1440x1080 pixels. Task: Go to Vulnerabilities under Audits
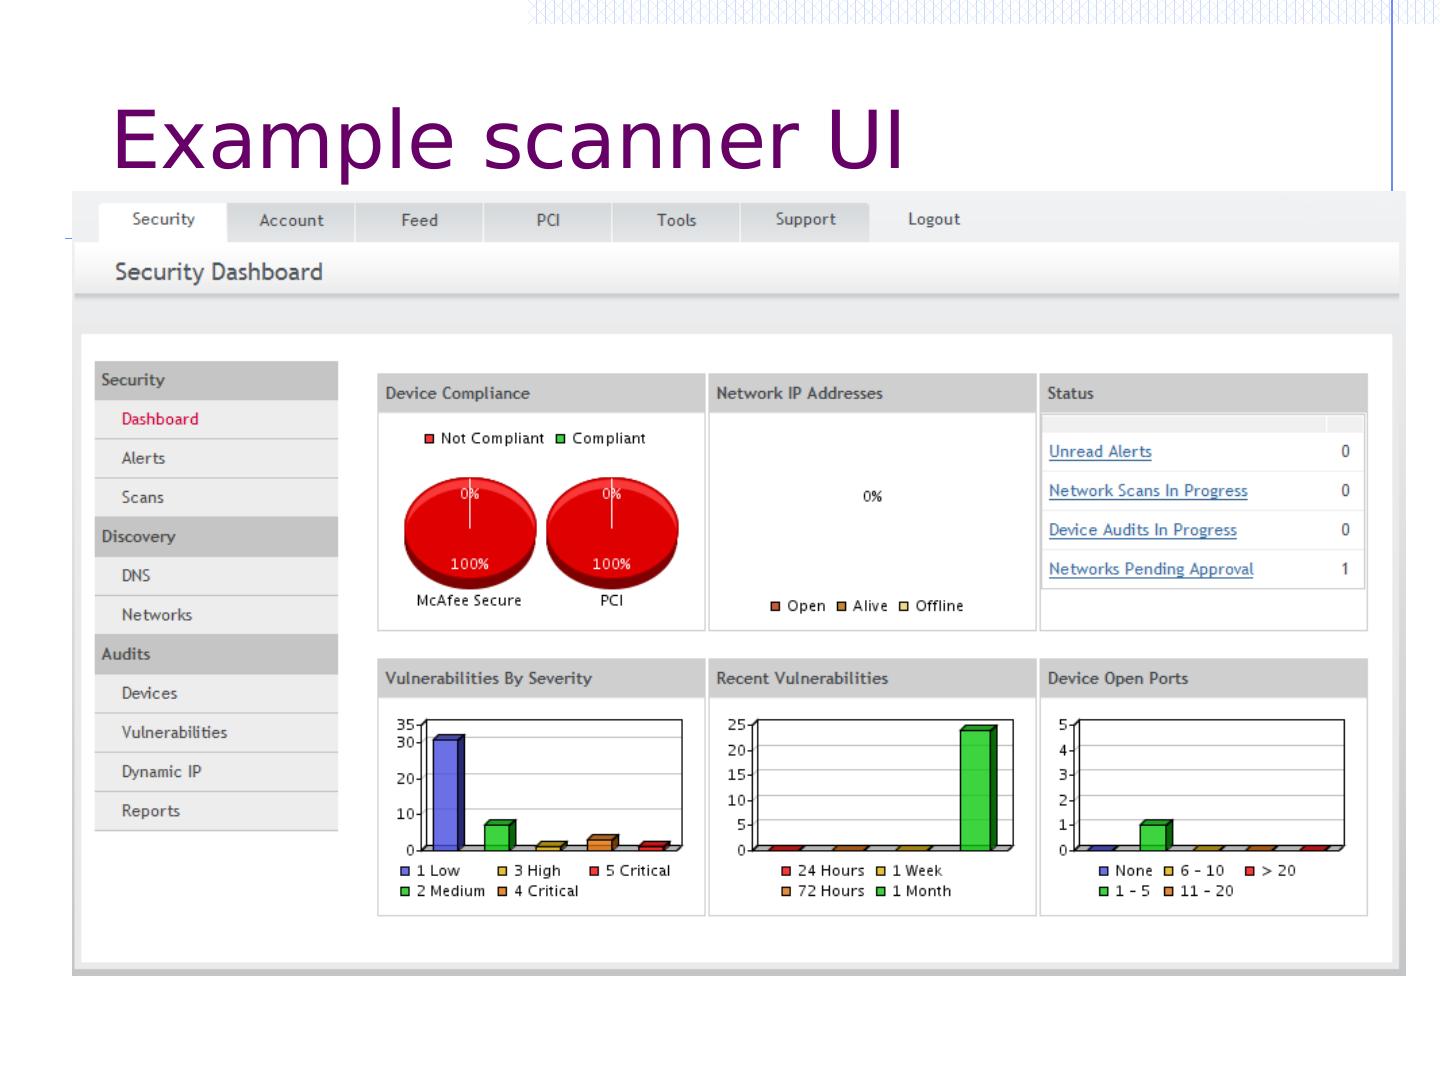click(x=174, y=732)
